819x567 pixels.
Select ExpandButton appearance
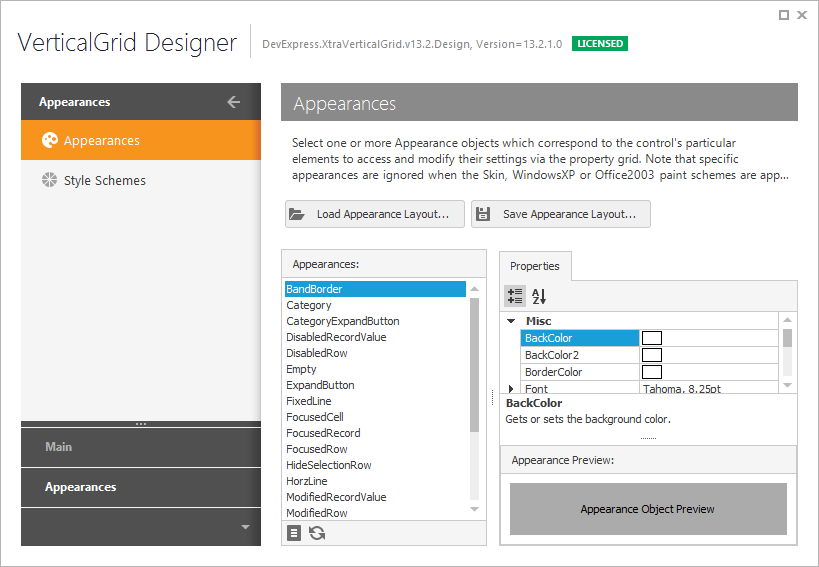tap(375, 385)
